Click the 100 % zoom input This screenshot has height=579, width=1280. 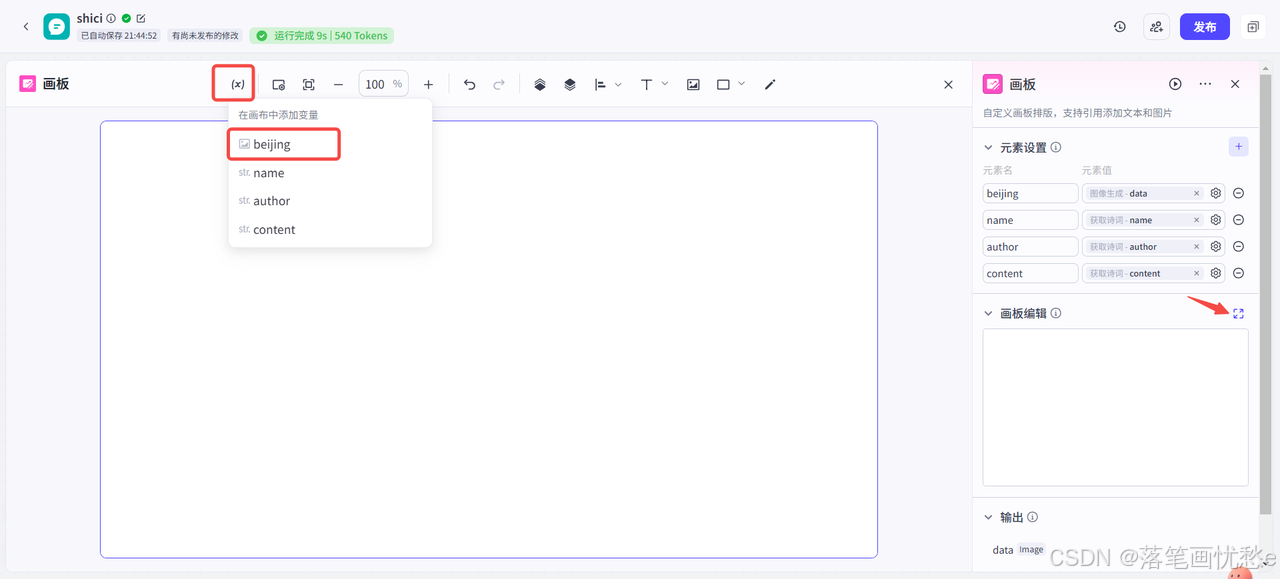point(383,84)
